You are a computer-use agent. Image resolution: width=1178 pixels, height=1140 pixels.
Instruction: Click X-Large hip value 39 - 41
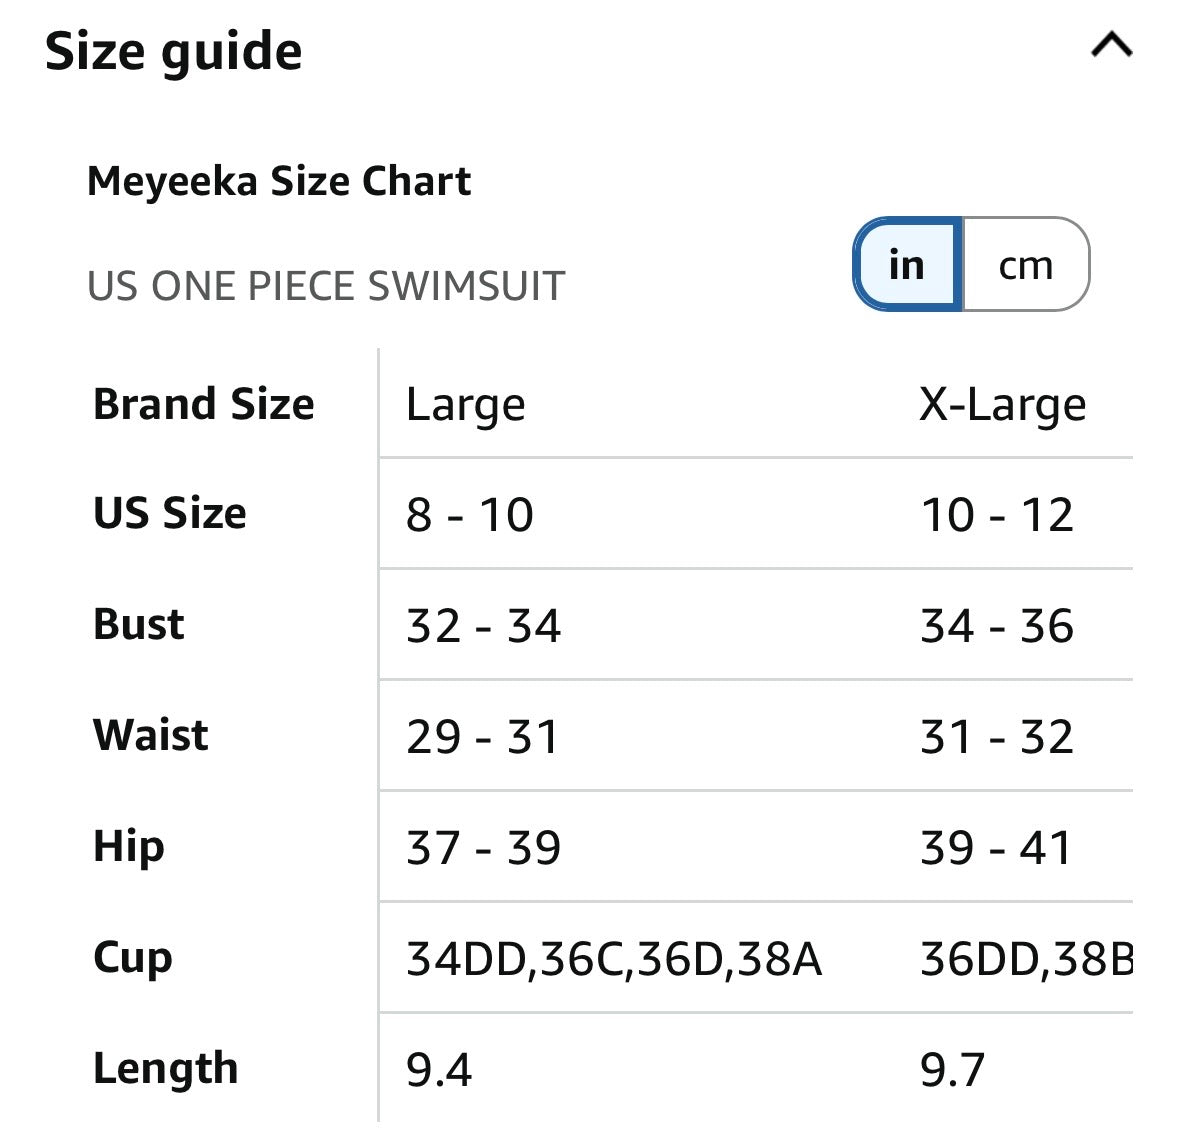pyautogui.click(x=996, y=848)
